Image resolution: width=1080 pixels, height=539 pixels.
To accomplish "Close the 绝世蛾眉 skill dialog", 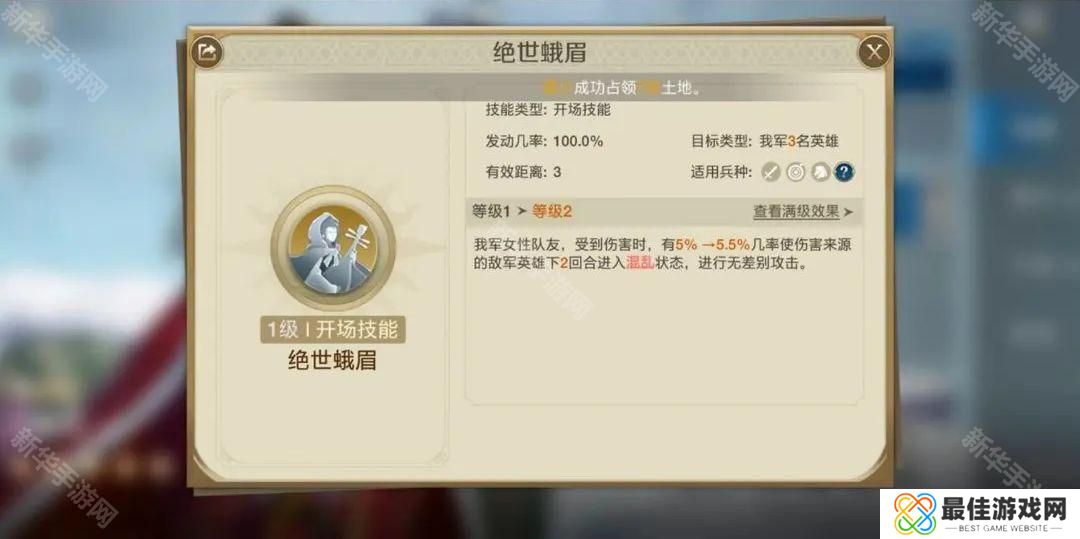I will (874, 52).
